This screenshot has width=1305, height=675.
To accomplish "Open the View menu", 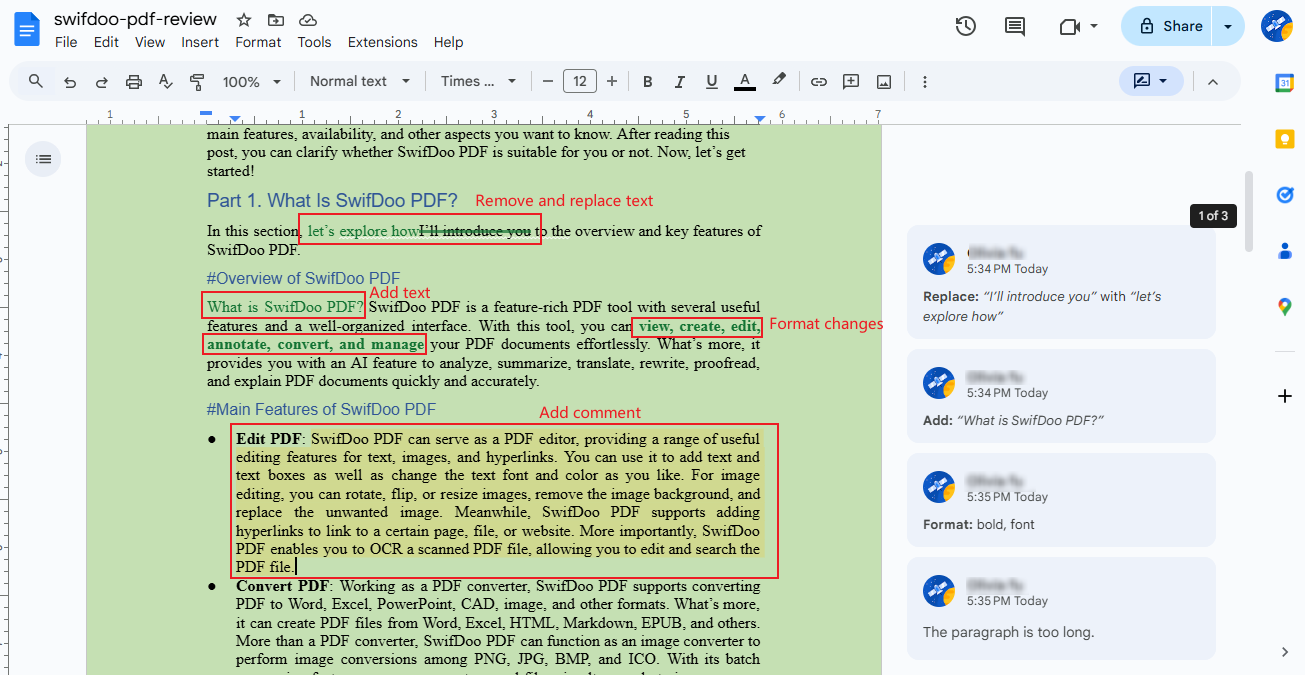I will pyautogui.click(x=150, y=42).
